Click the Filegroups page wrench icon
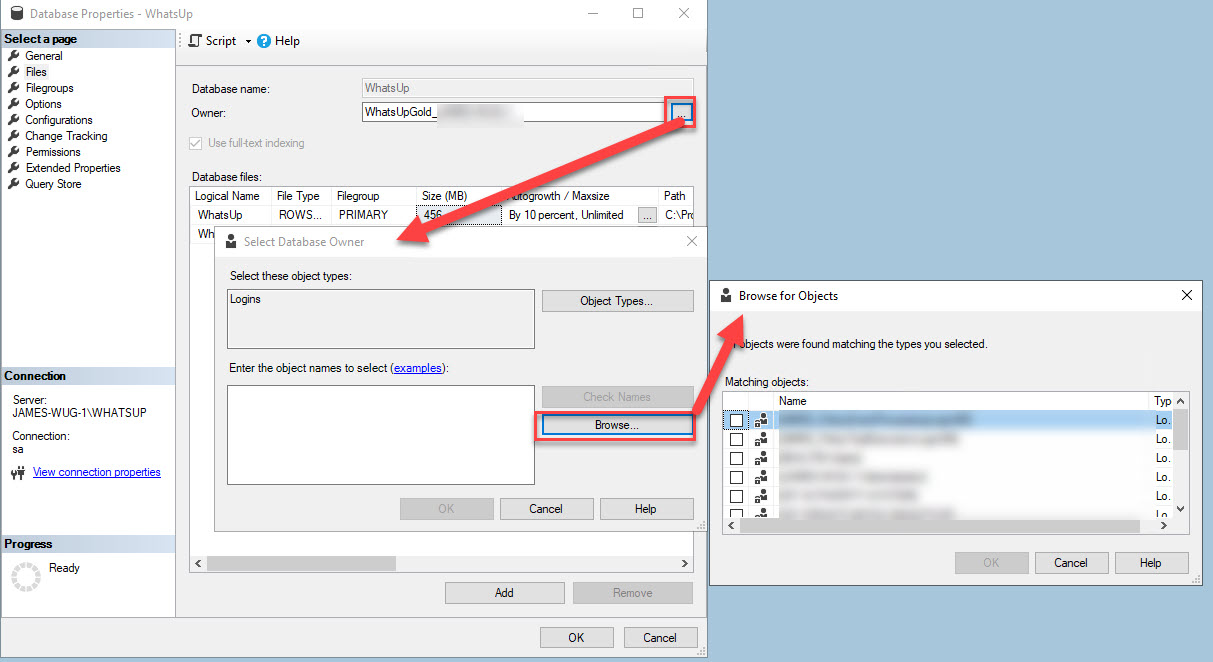Screen dimensions: 1213x662 coord(14,88)
